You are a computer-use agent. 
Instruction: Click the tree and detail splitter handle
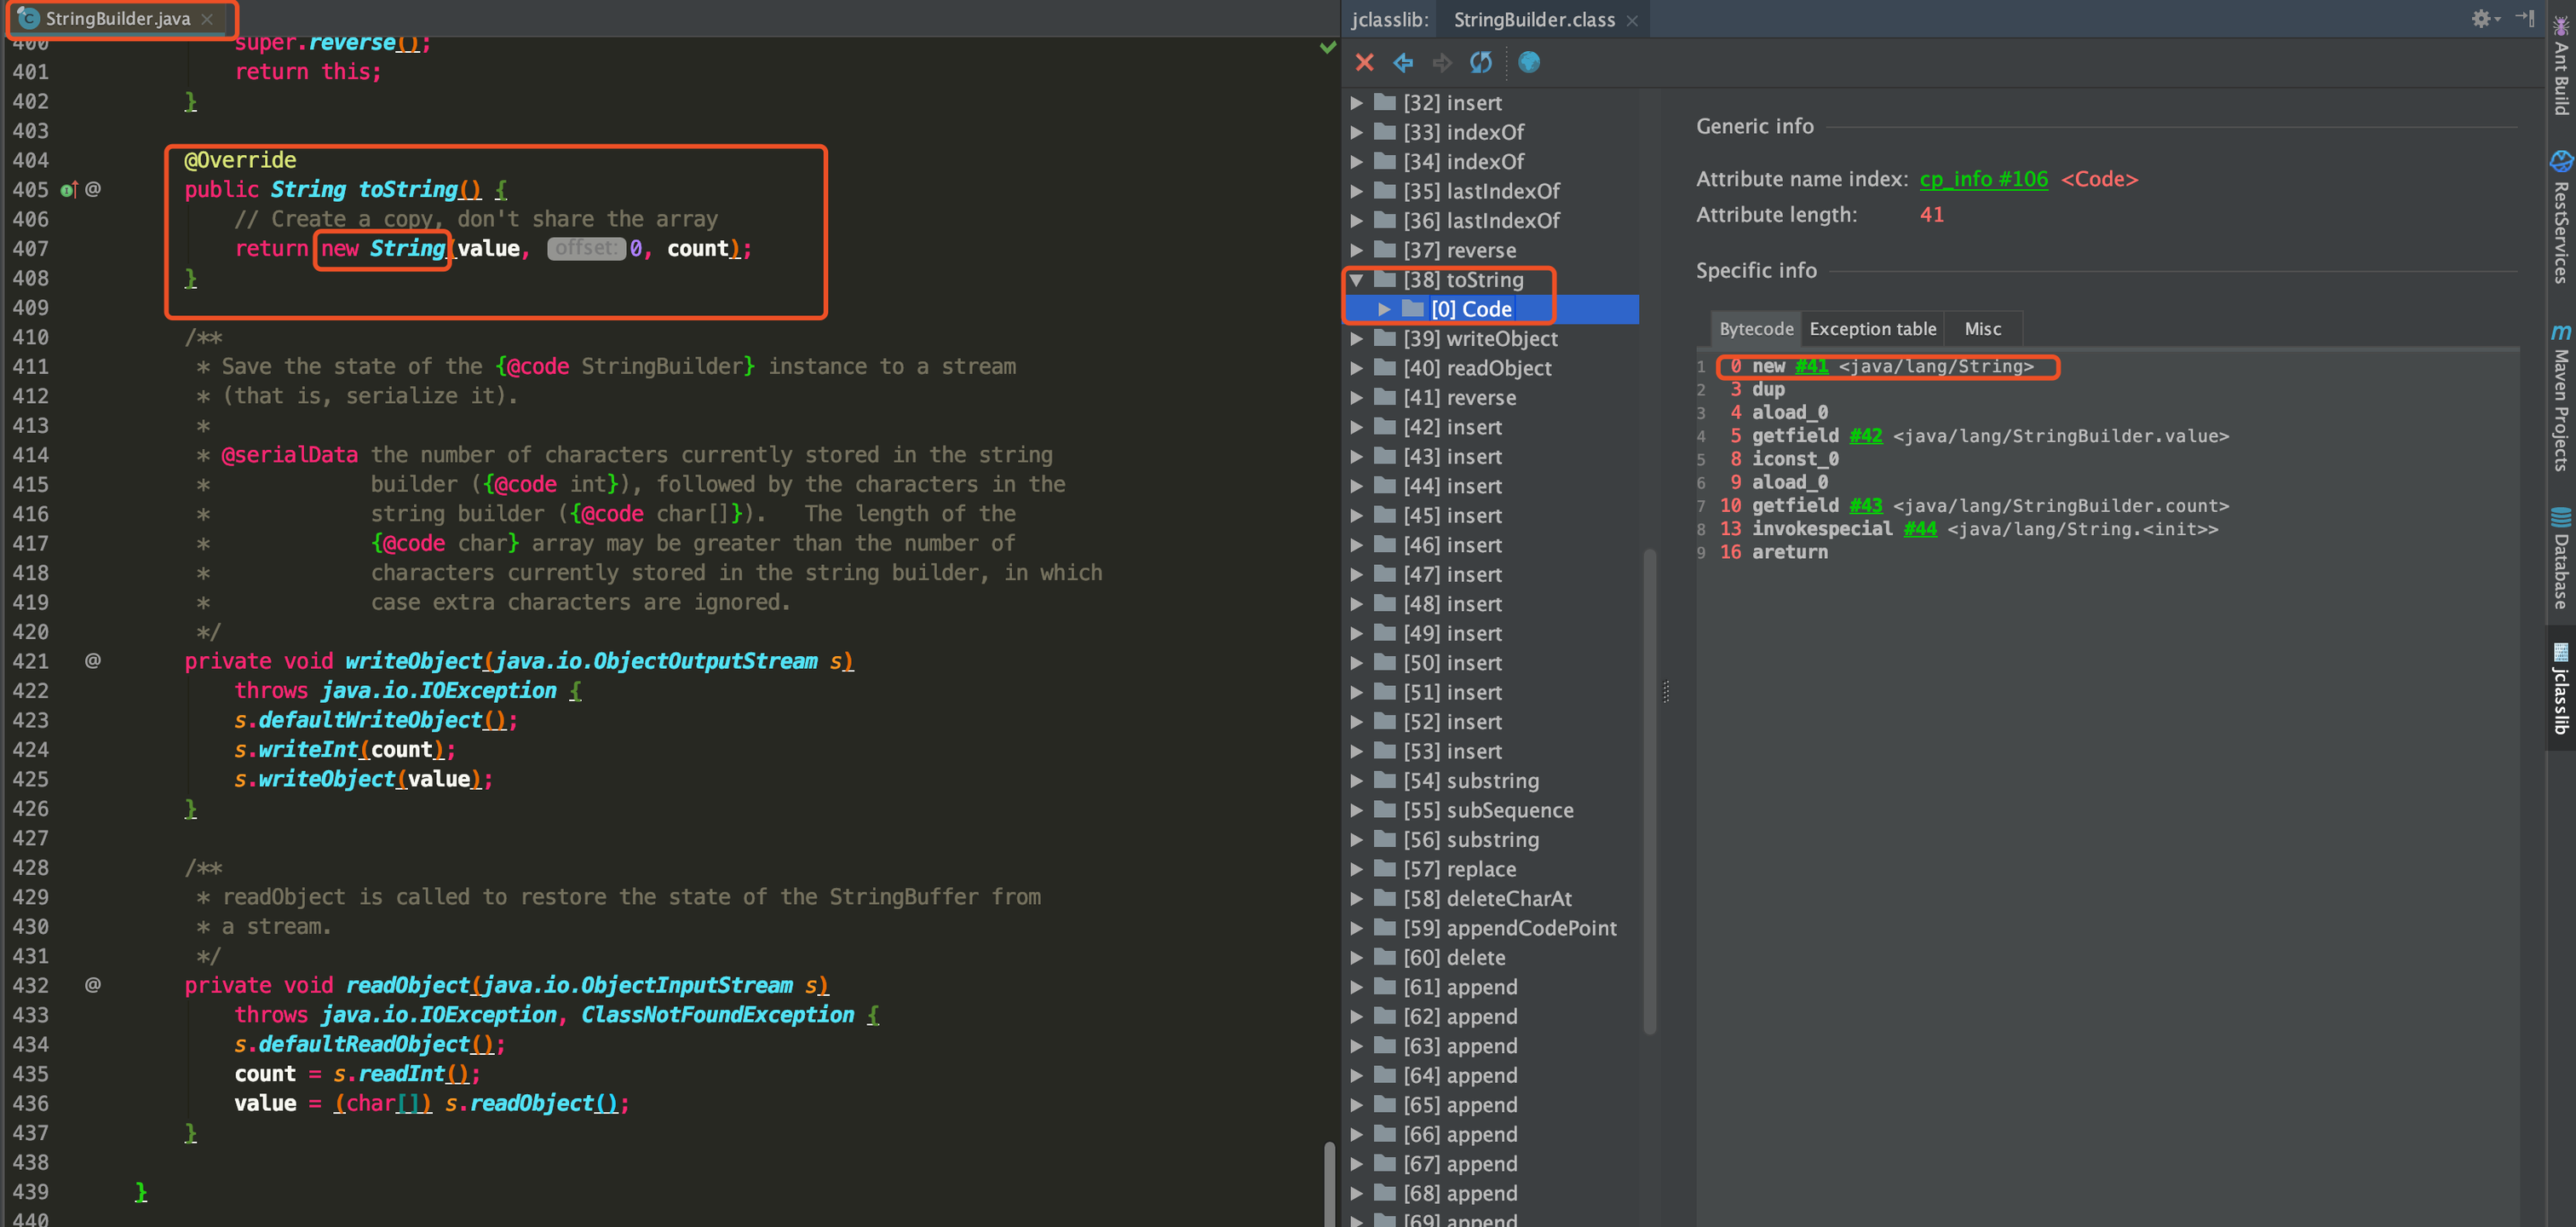[1666, 691]
